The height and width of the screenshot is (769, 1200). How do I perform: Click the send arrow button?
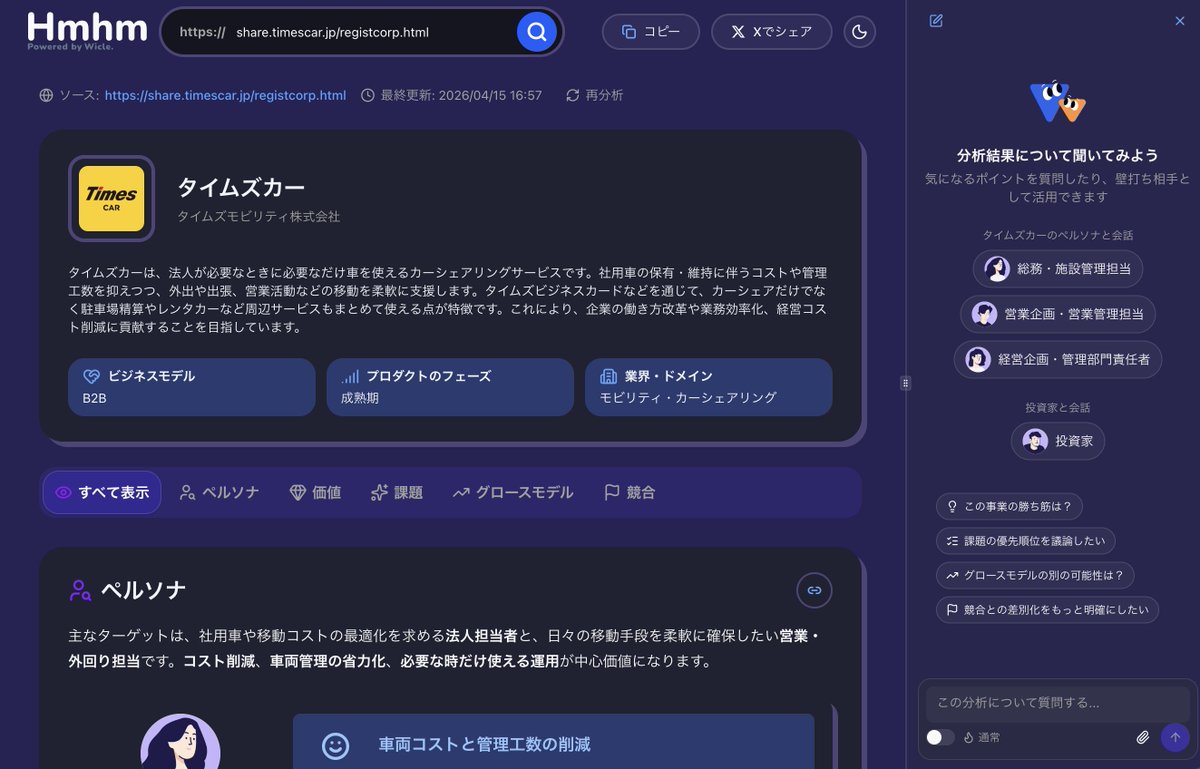pos(1175,737)
